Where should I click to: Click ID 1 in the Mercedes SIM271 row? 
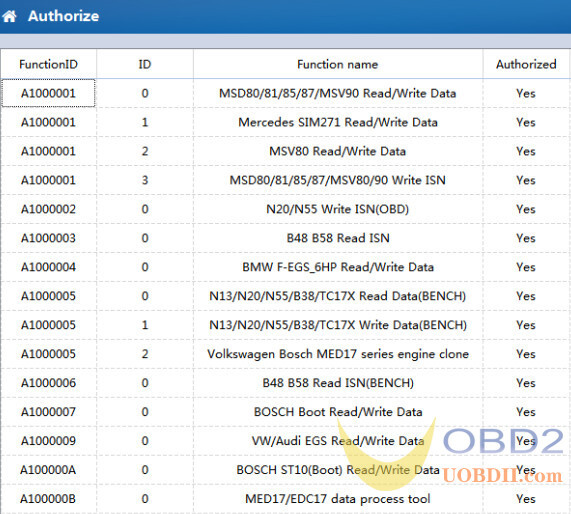pyautogui.click(x=145, y=122)
